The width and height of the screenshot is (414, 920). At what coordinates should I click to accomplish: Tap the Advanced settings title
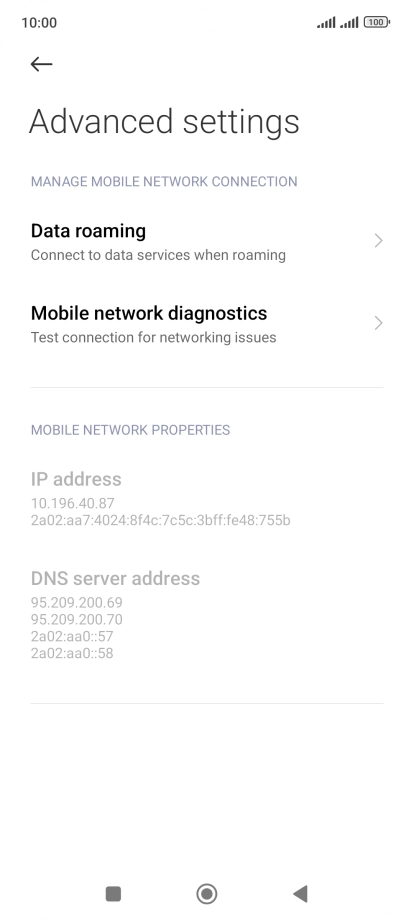tap(164, 121)
